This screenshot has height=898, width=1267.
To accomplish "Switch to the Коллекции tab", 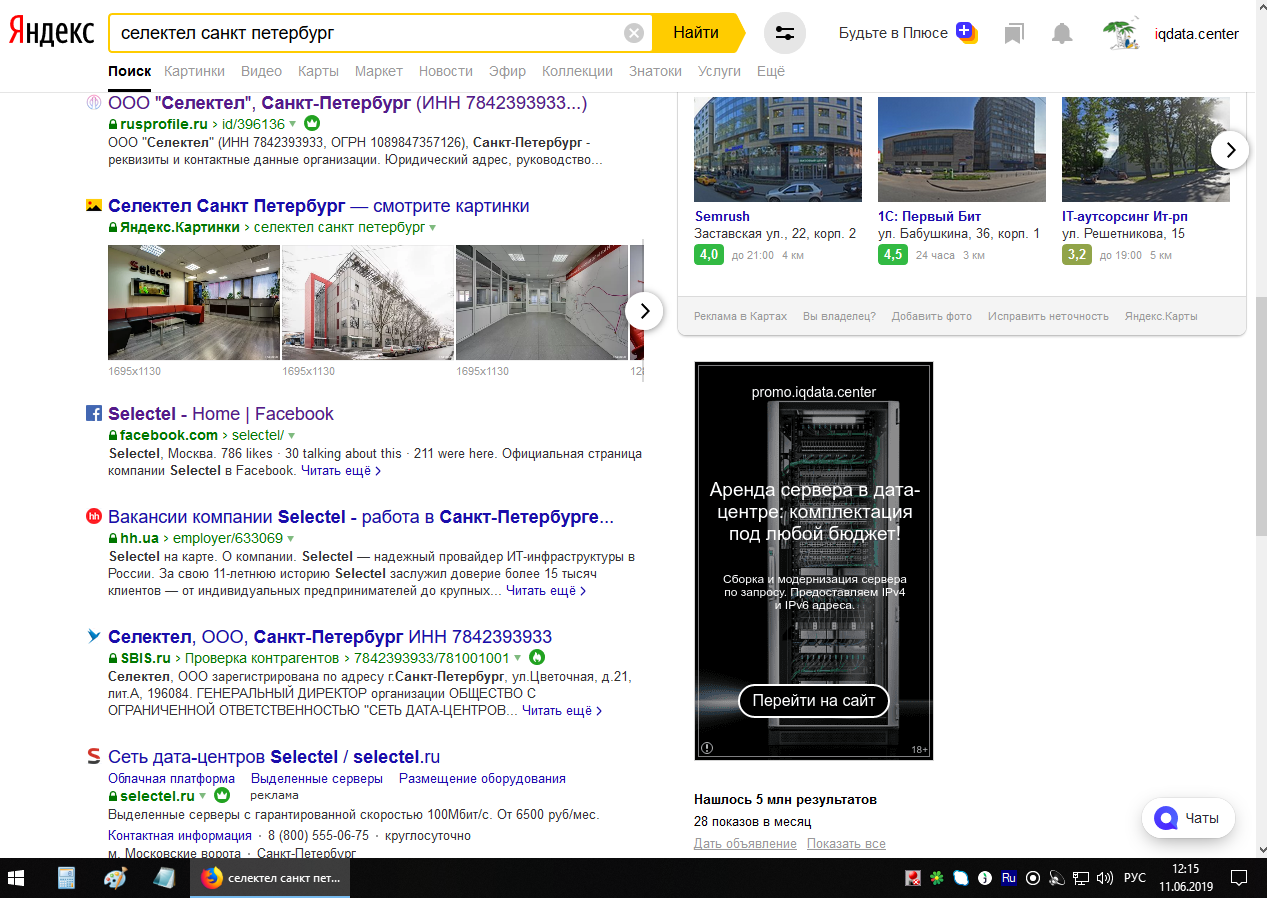I will tap(577, 71).
